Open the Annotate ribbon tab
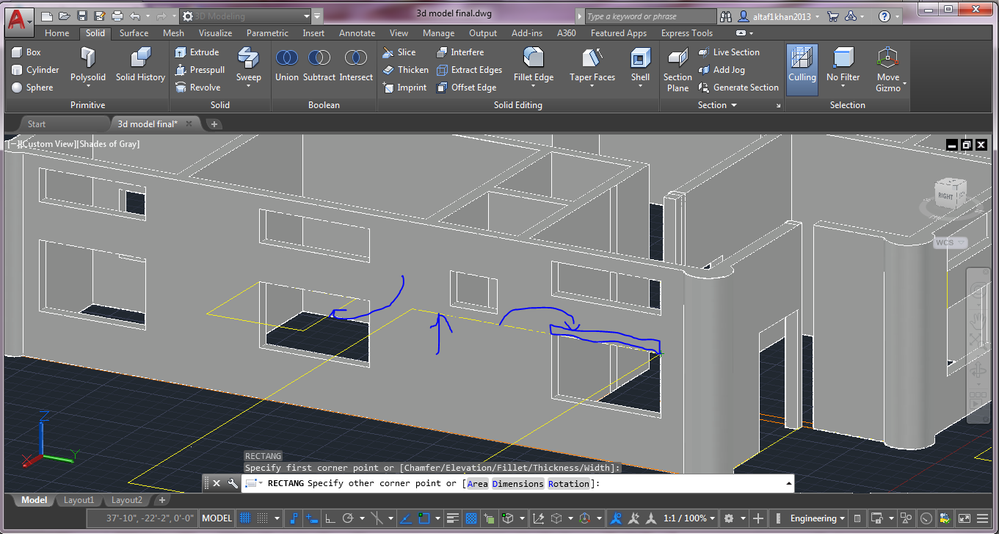This screenshot has height=534, width=999. click(x=357, y=33)
